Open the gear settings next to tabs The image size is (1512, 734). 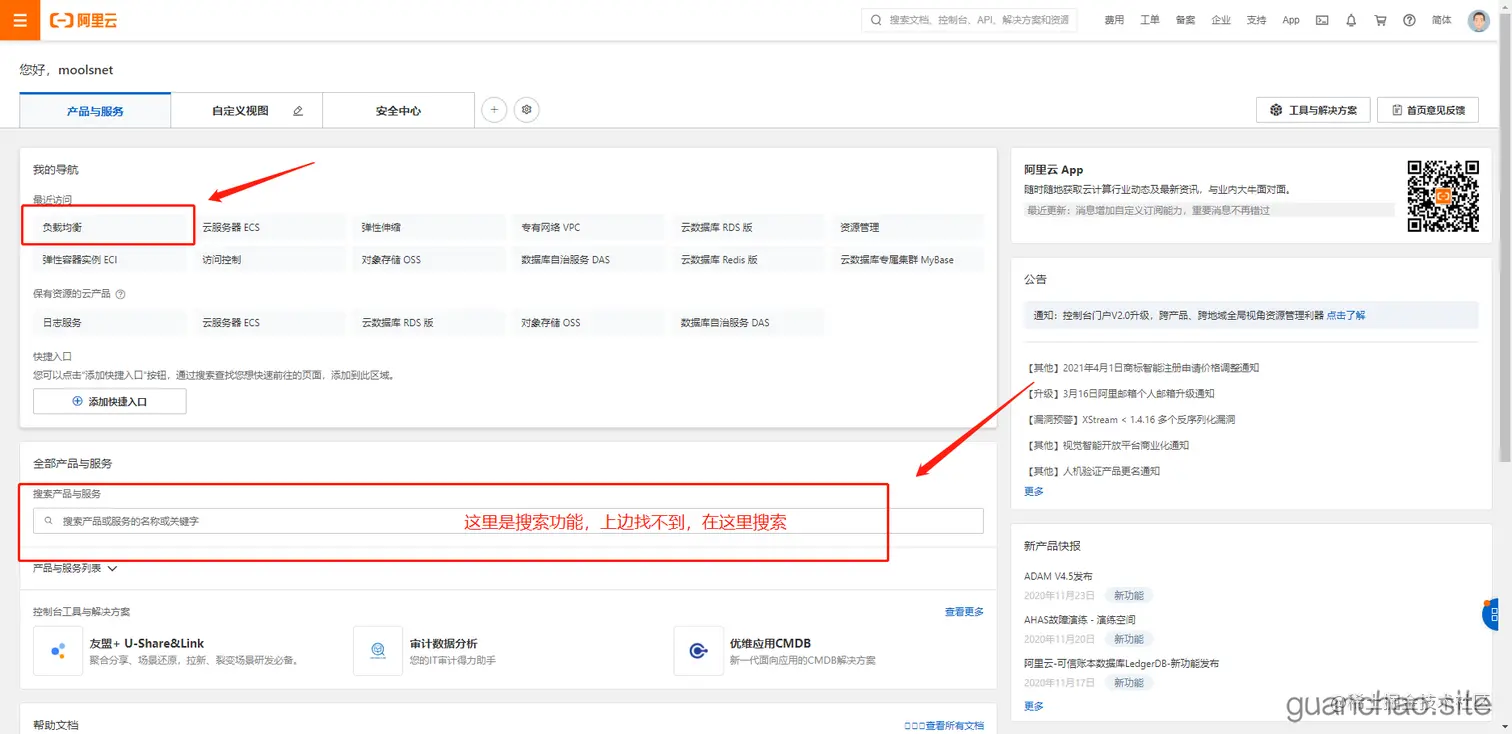tap(527, 110)
